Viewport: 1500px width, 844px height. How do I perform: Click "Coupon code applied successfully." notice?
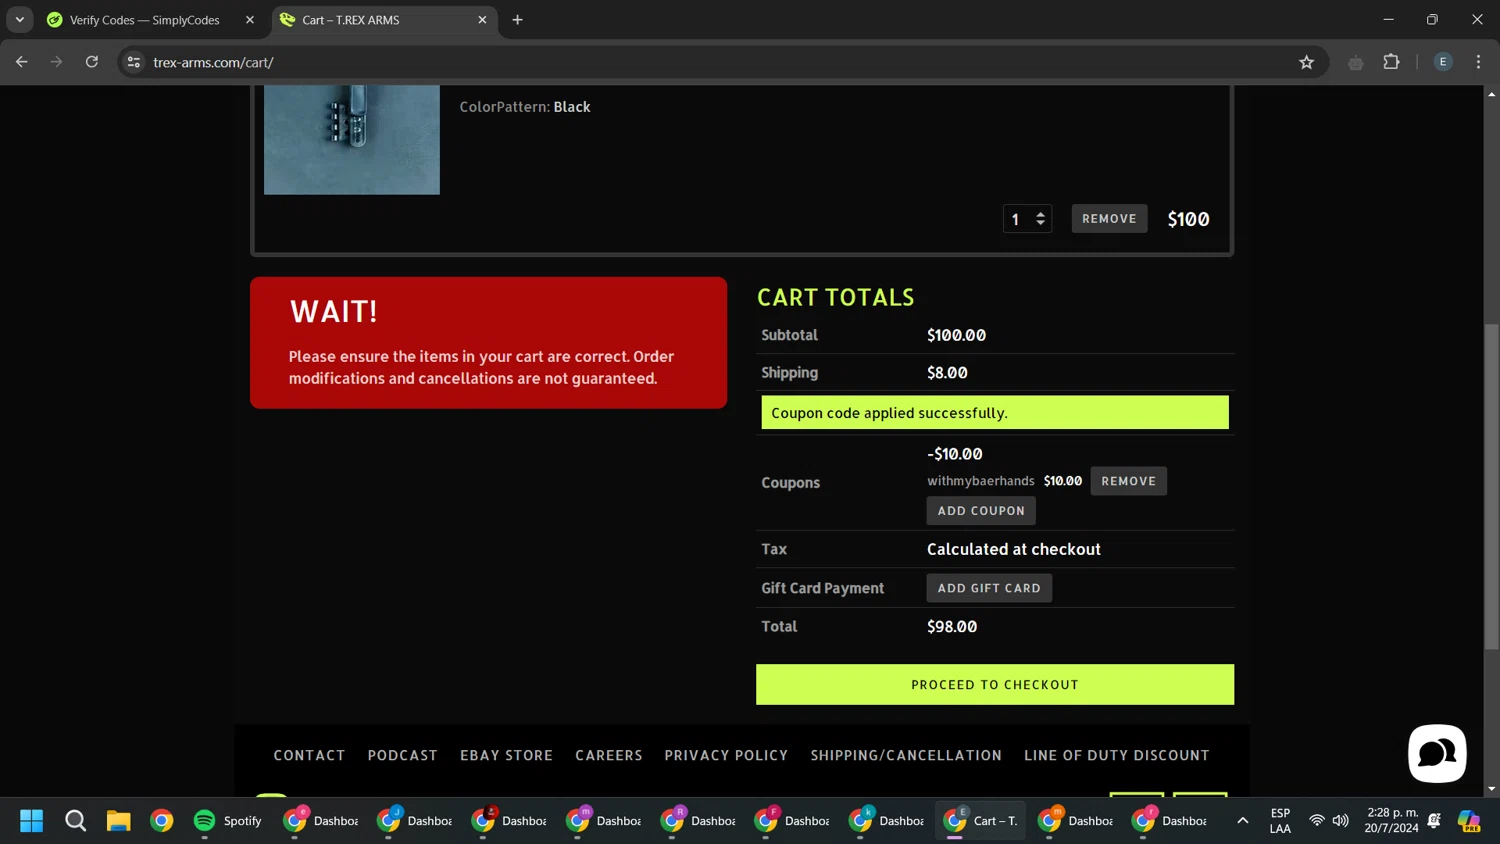995,413
